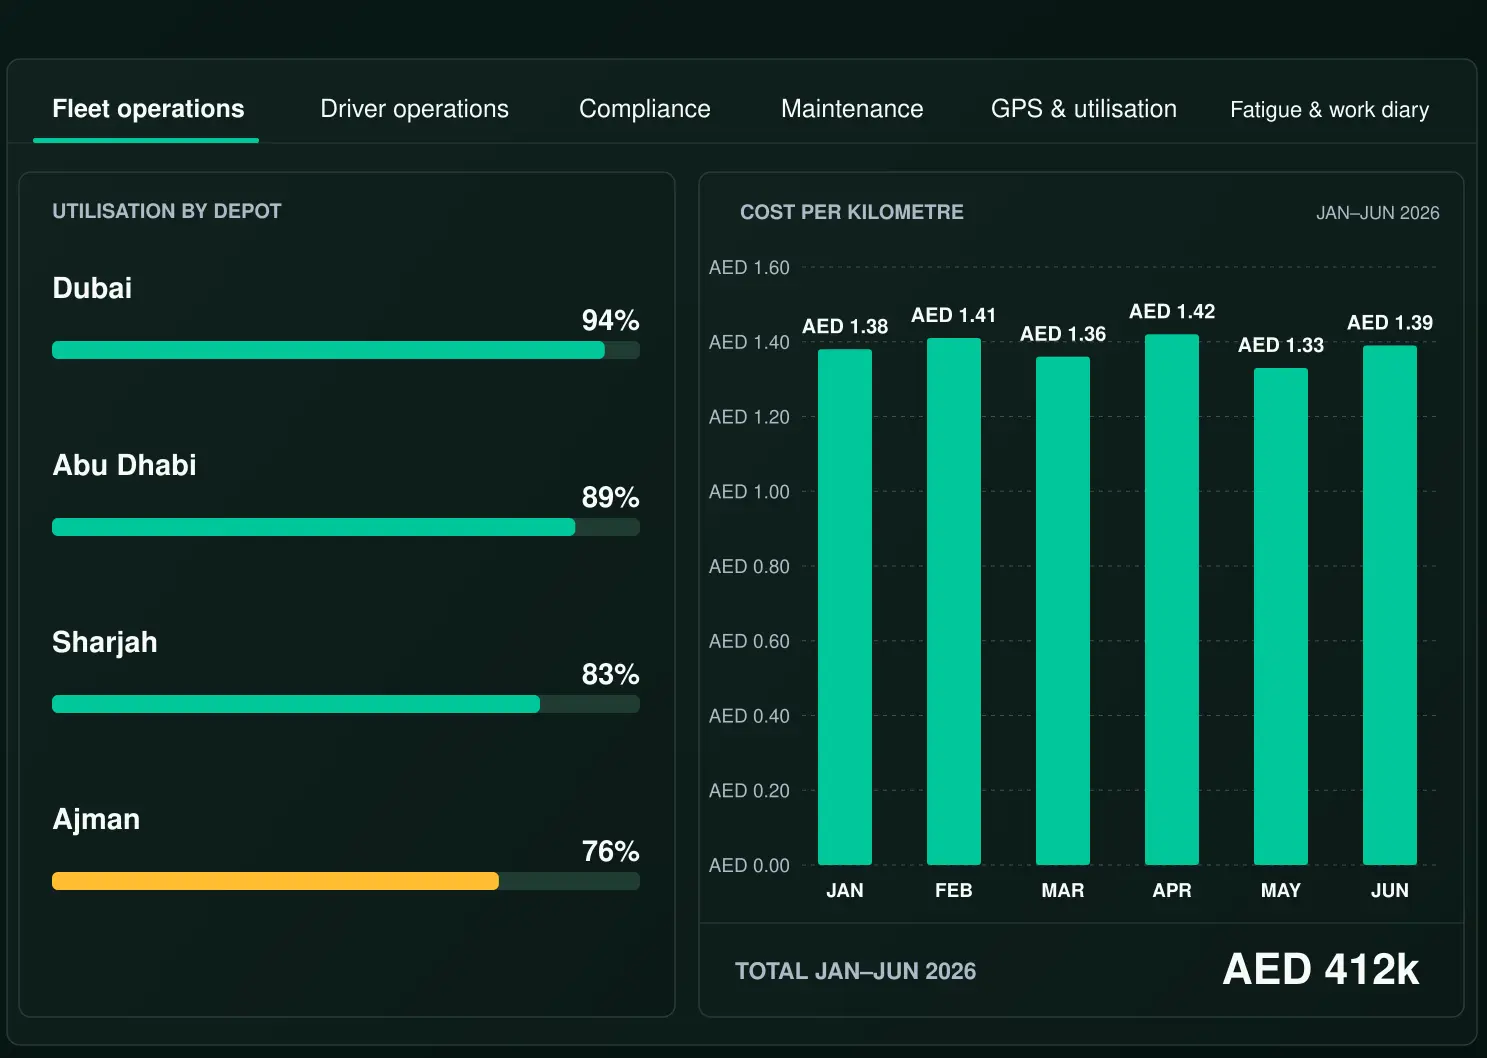
Task: Switch to Fatigue & work diary tab
Action: click(x=1329, y=109)
